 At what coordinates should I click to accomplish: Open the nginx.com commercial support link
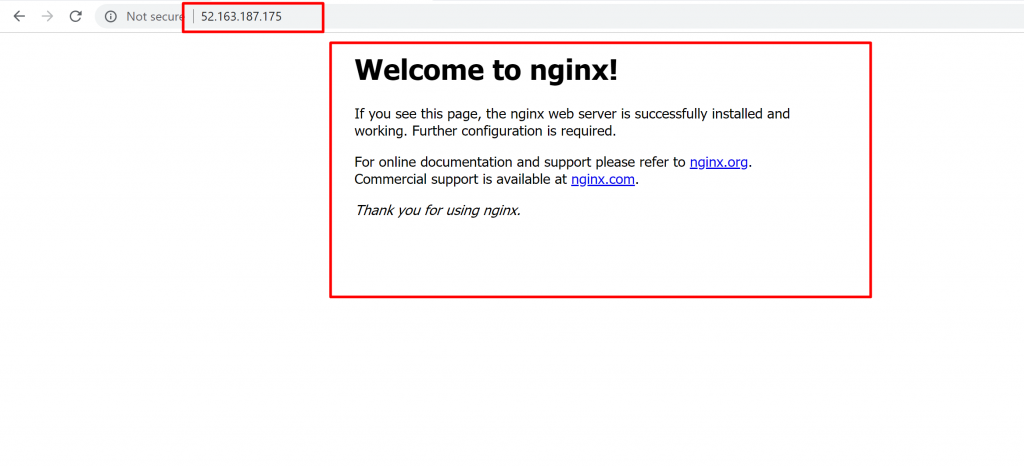pos(603,180)
